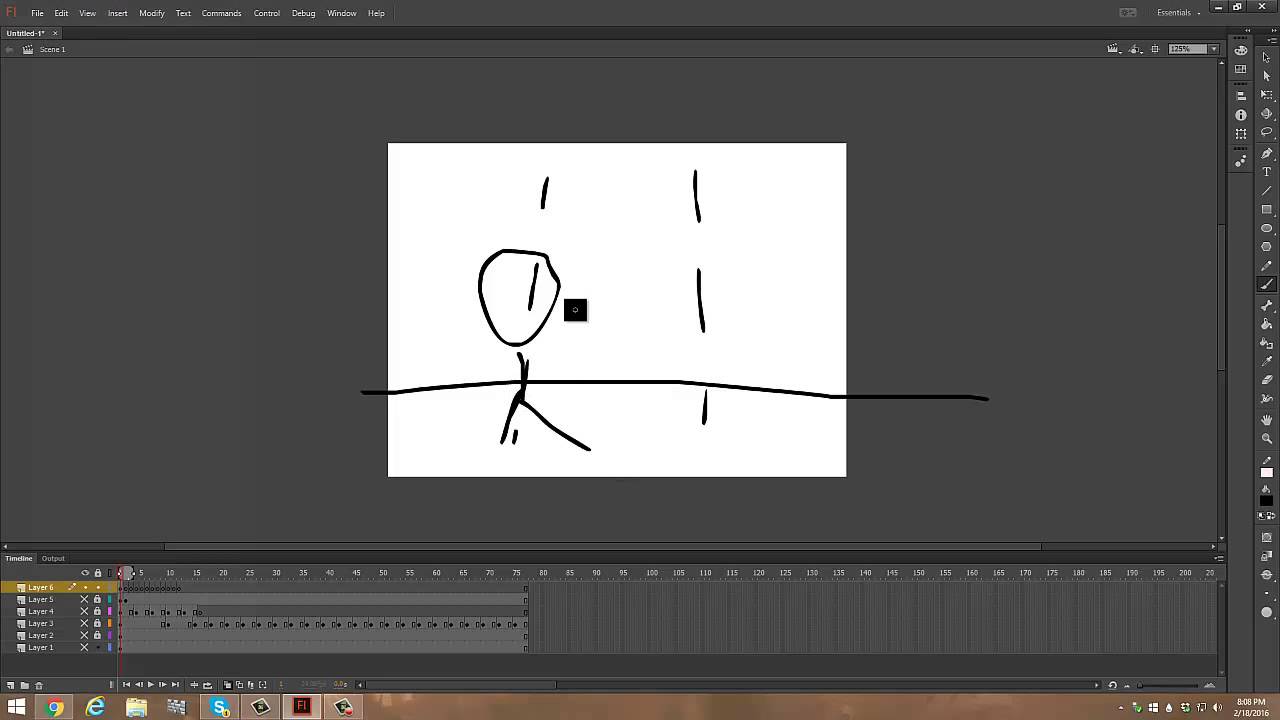Switch to the Output tab
Screen dimensions: 1280x720
click(53, 558)
